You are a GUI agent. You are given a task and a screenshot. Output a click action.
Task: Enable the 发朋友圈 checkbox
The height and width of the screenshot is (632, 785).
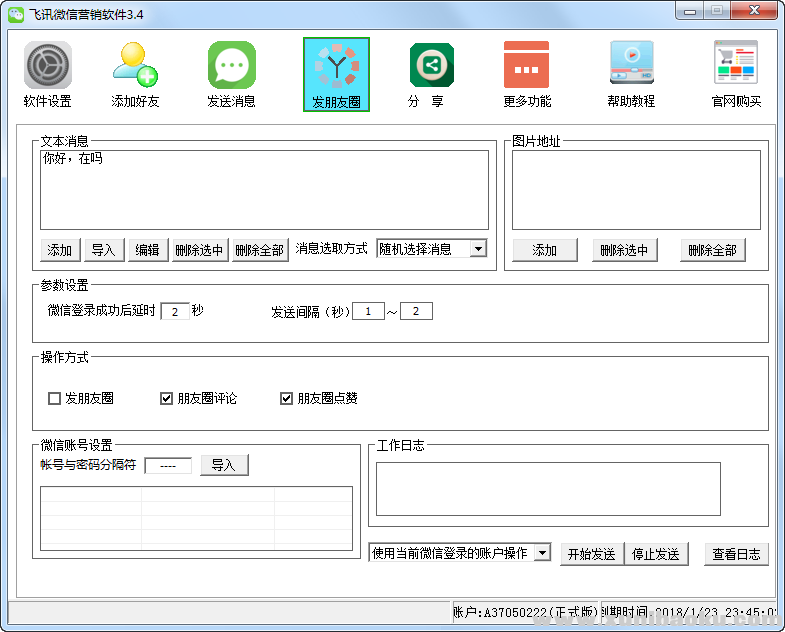pos(55,399)
